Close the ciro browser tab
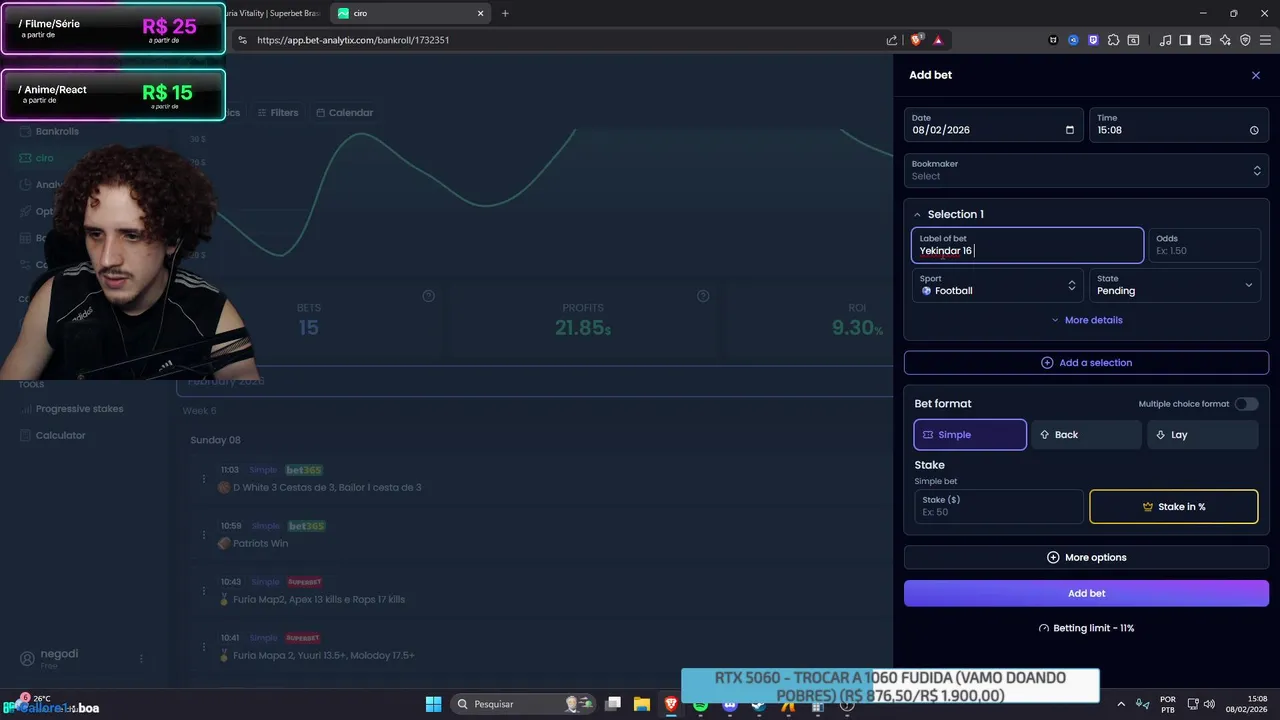 pos(481,13)
